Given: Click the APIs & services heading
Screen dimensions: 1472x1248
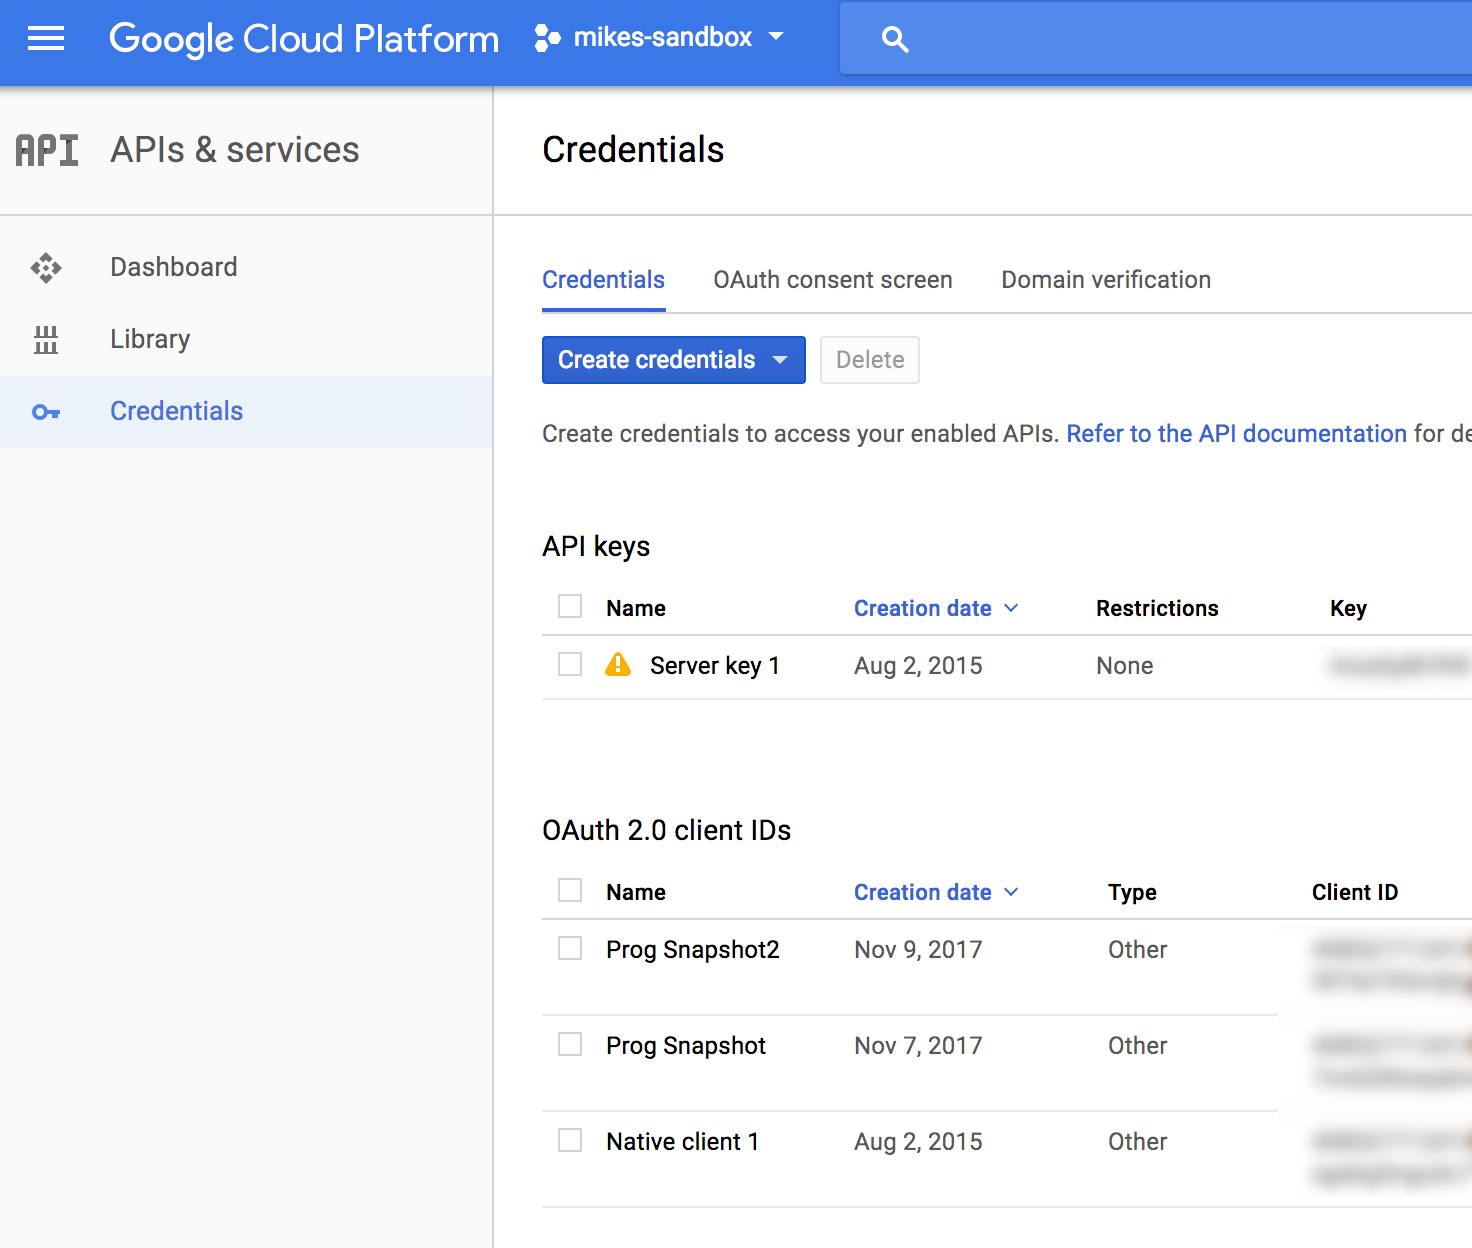Looking at the screenshot, I should tap(235, 150).
